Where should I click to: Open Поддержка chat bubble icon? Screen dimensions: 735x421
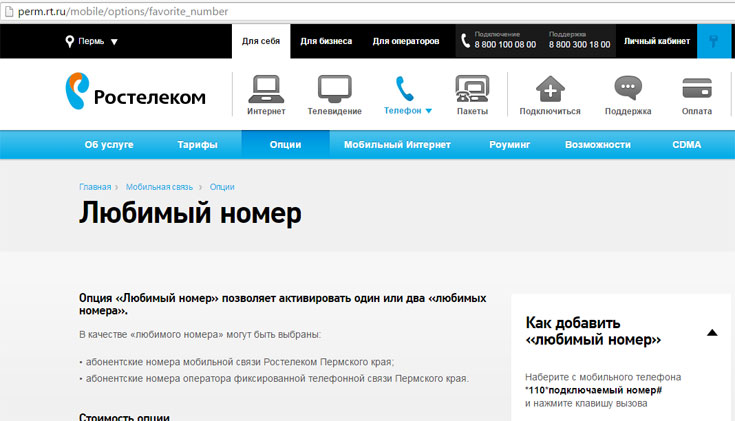(x=628, y=92)
